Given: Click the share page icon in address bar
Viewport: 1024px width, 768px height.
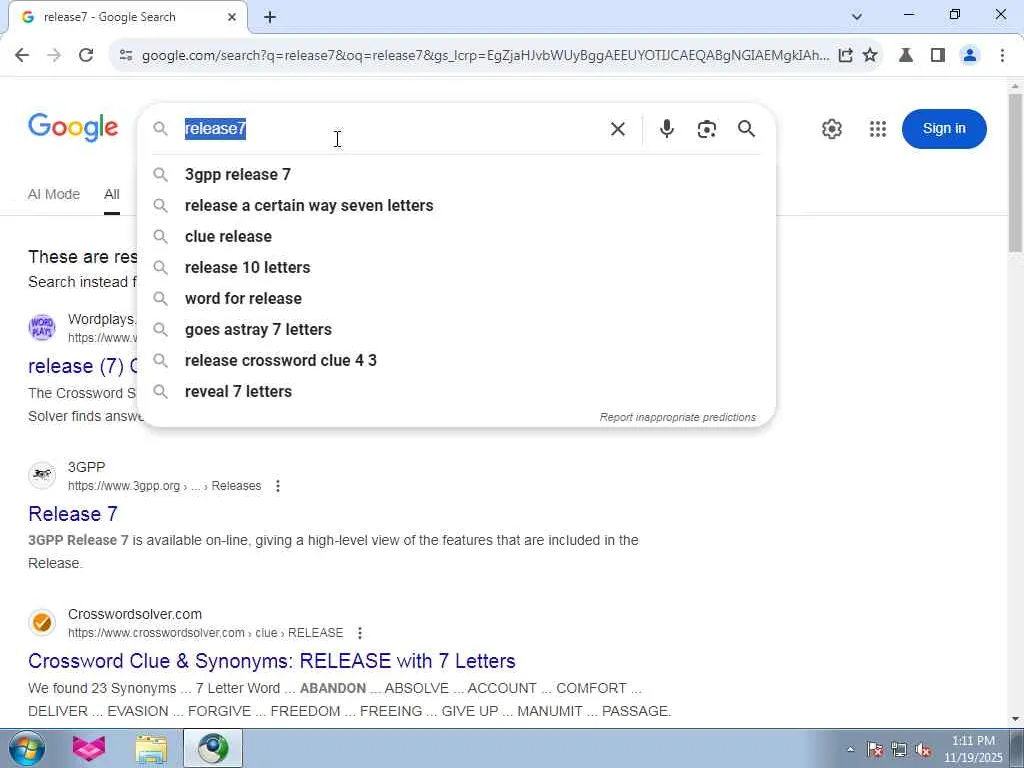Looking at the screenshot, I should pyautogui.click(x=845, y=56).
